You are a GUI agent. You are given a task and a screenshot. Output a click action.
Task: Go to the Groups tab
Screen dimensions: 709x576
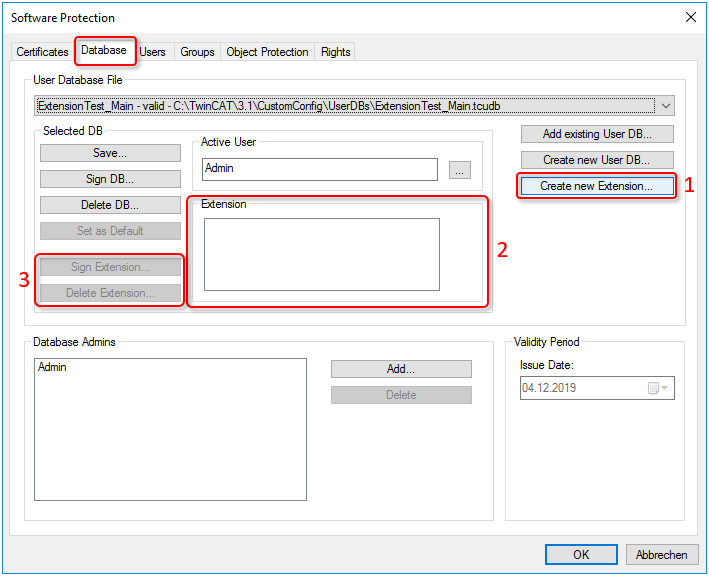click(x=197, y=52)
